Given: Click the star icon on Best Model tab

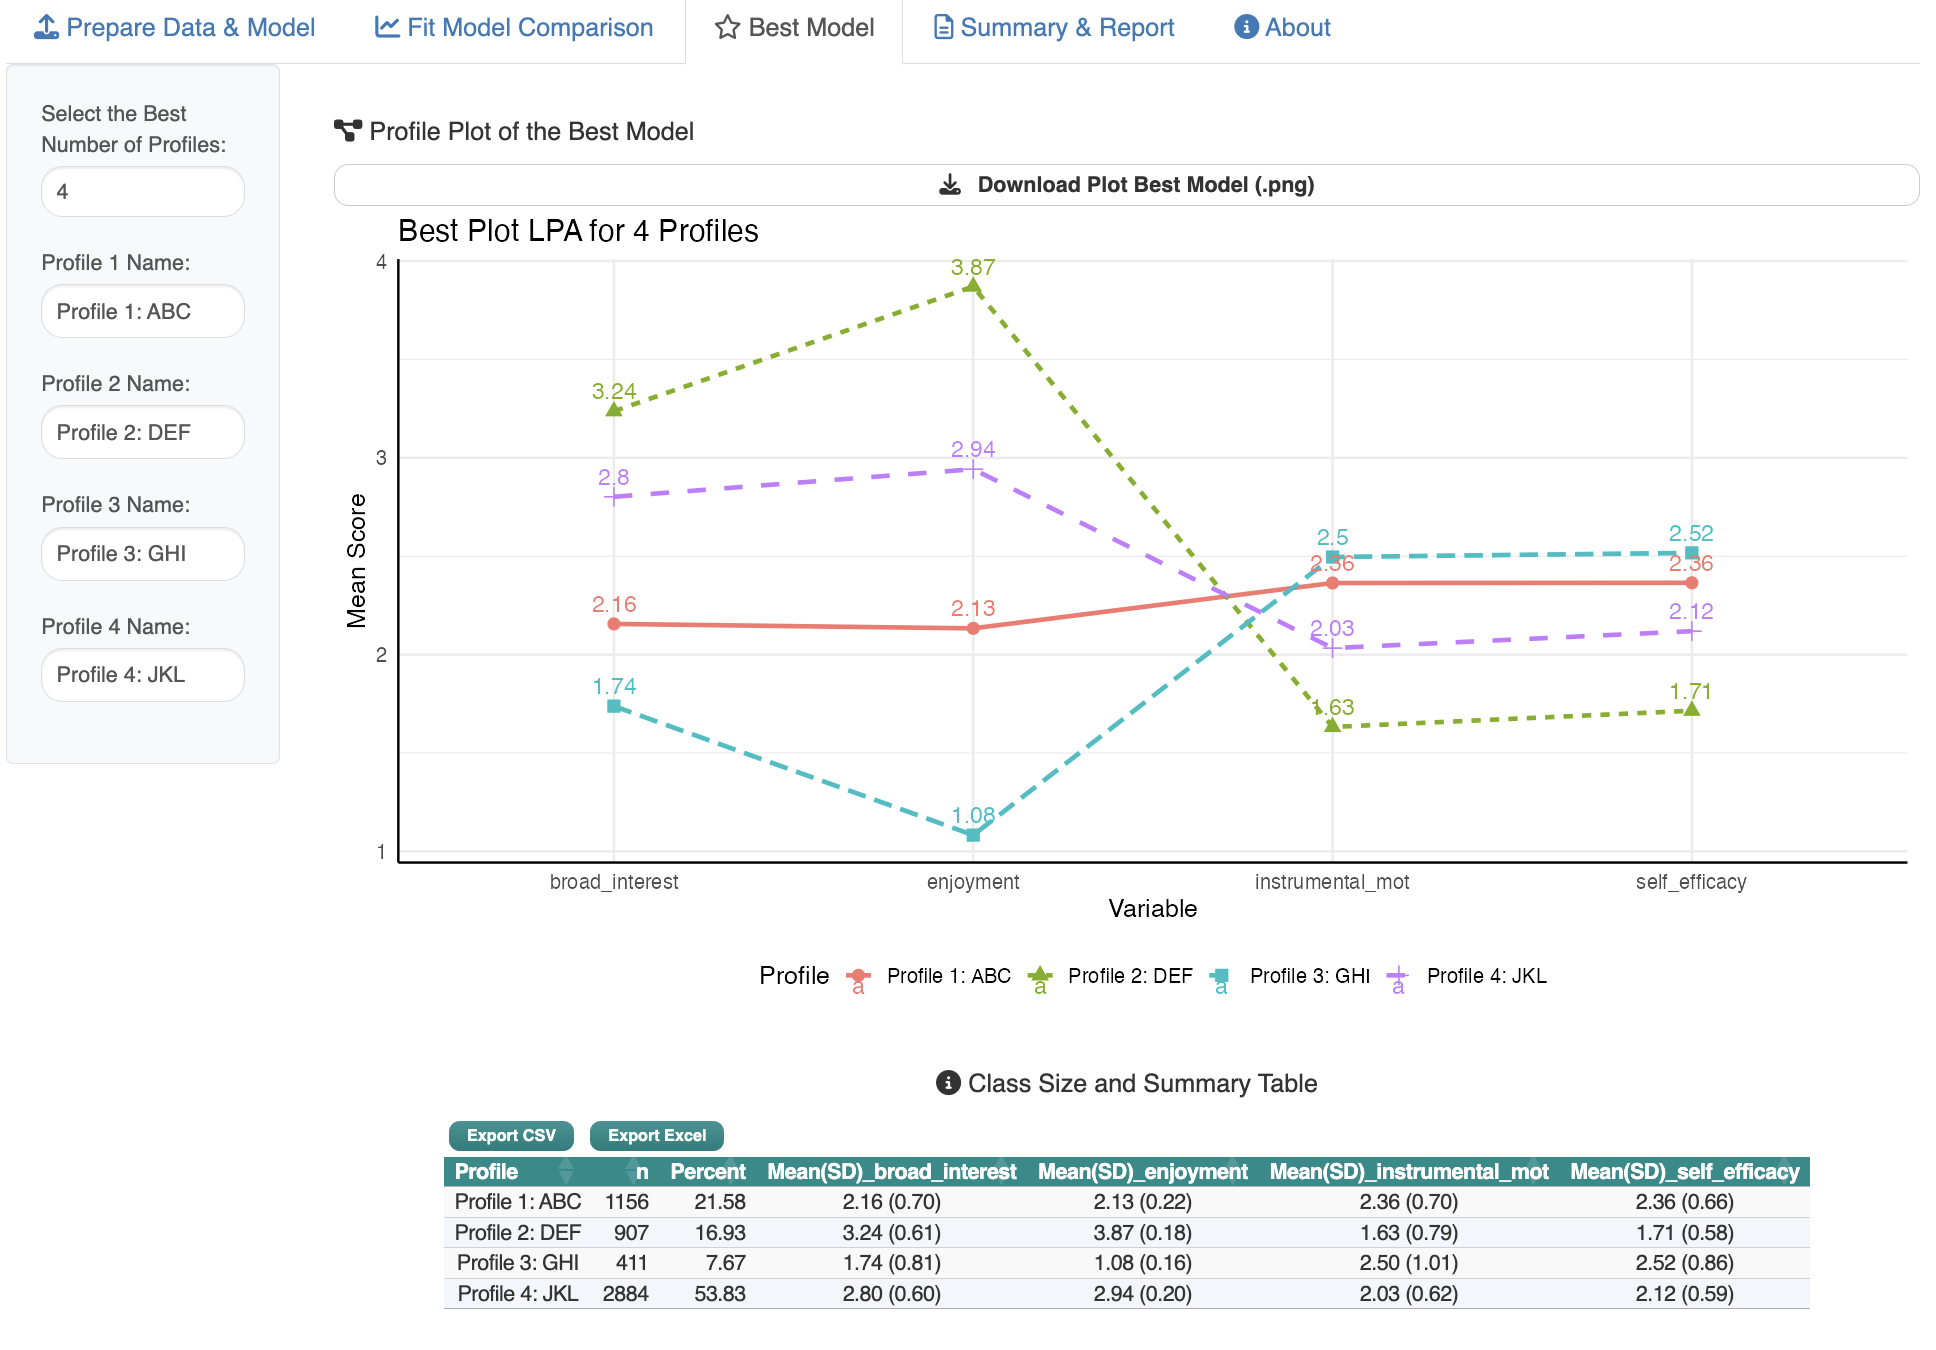Looking at the screenshot, I should (727, 27).
